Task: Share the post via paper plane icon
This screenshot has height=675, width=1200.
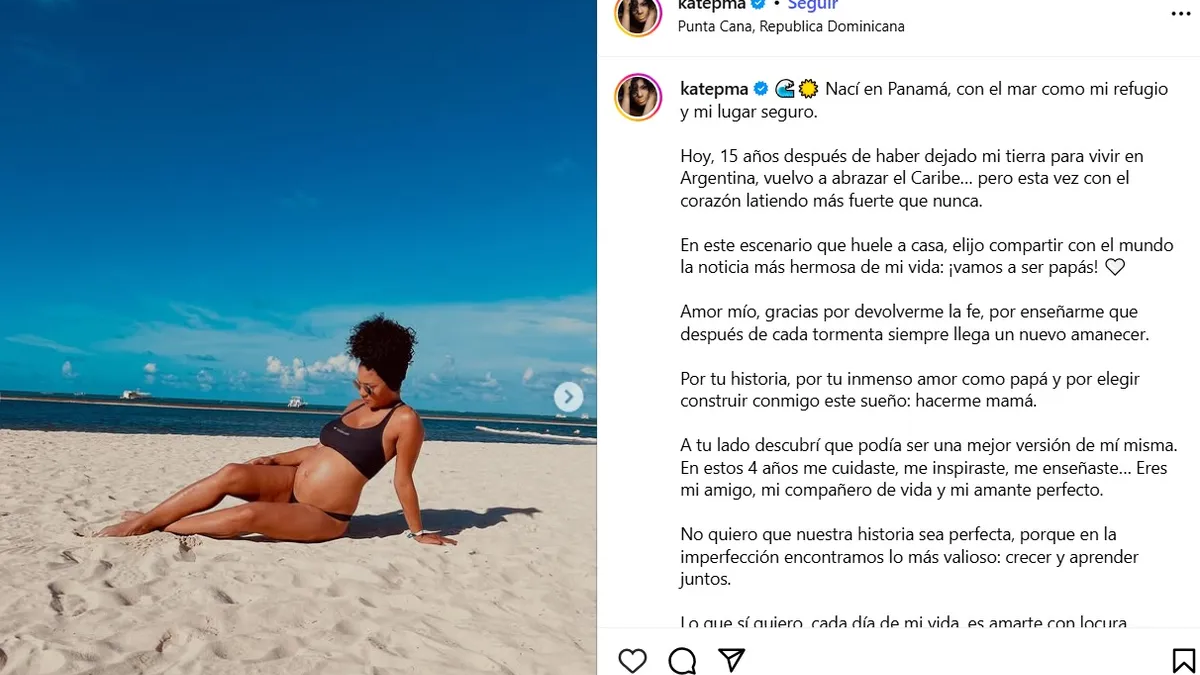Action: (x=732, y=661)
